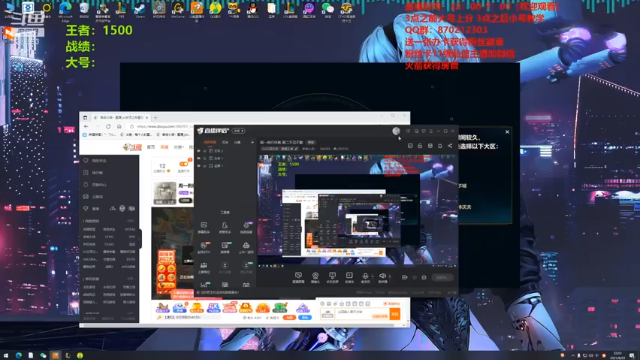Click fourth source button in bottom bar

(x=349, y=277)
